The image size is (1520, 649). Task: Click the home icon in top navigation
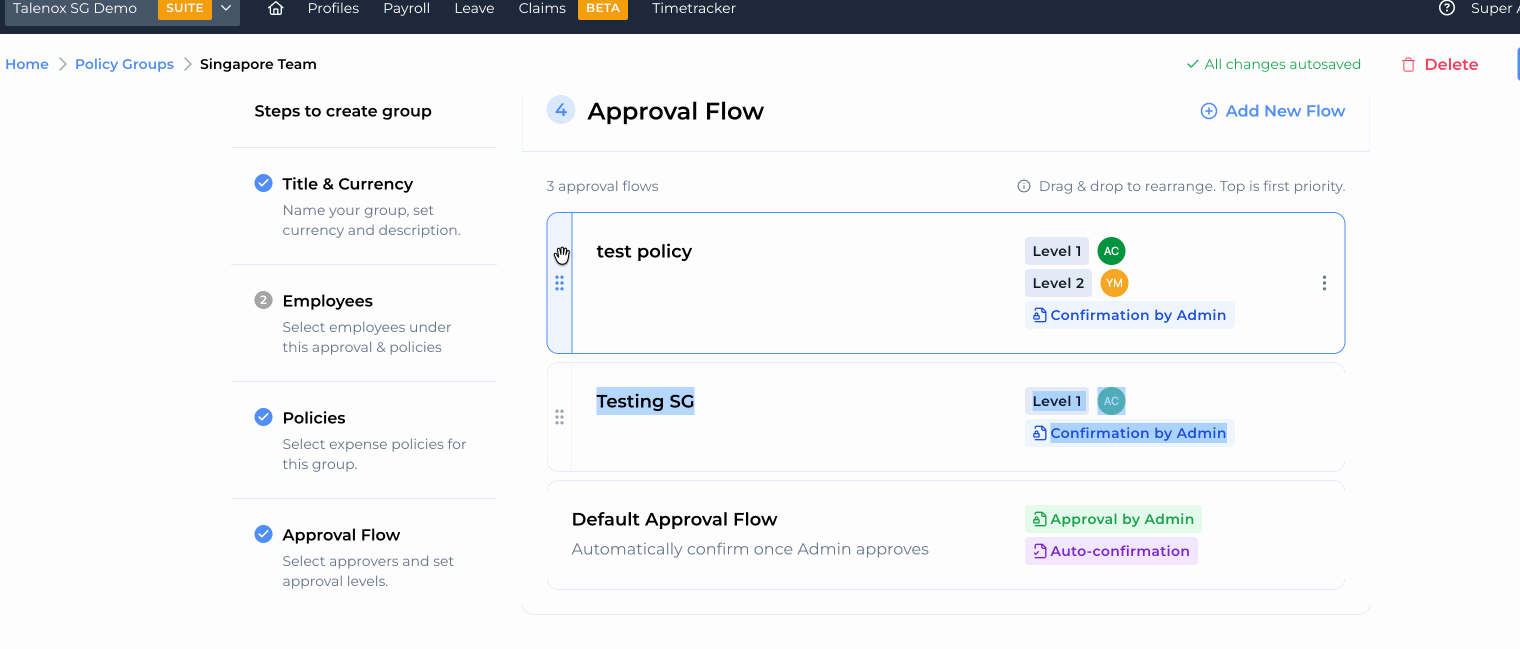276,9
